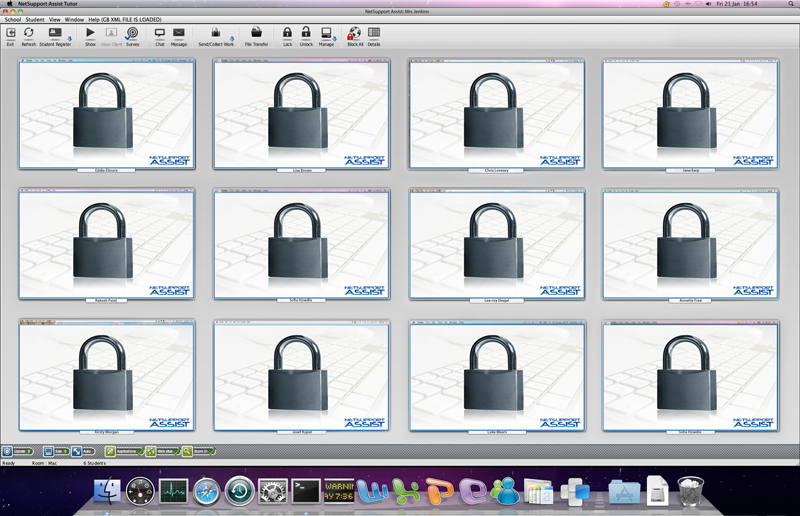
Task: Switch to Details view
Action: 374,35
